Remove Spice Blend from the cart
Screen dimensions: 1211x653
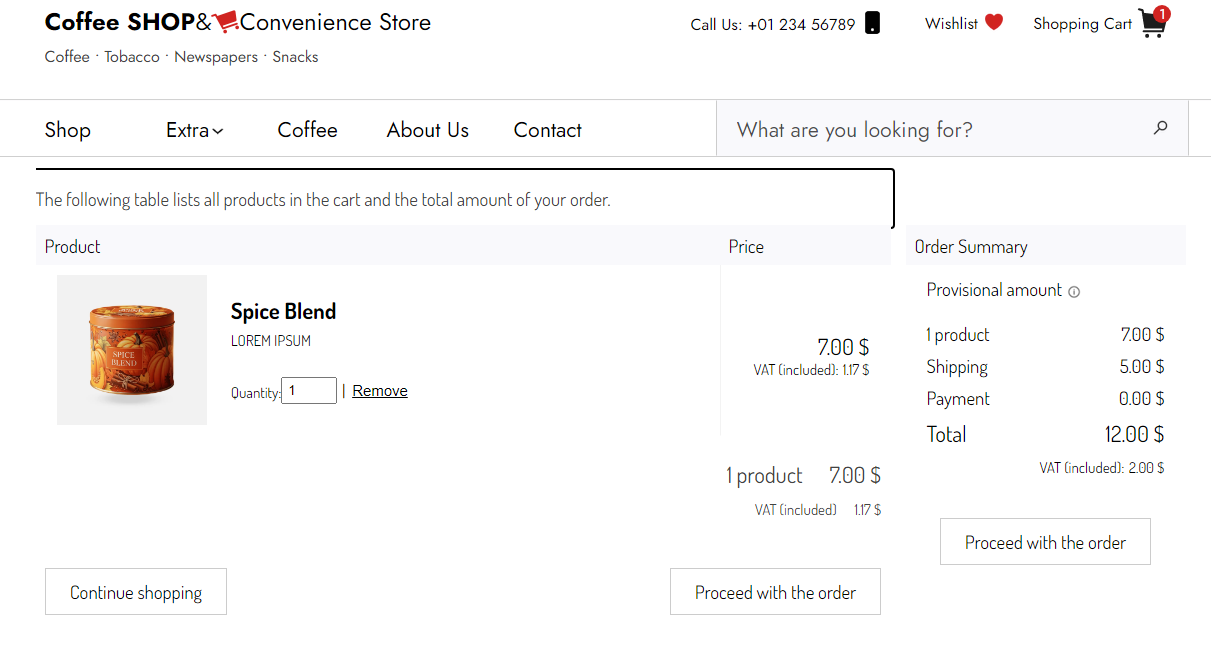coord(379,391)
